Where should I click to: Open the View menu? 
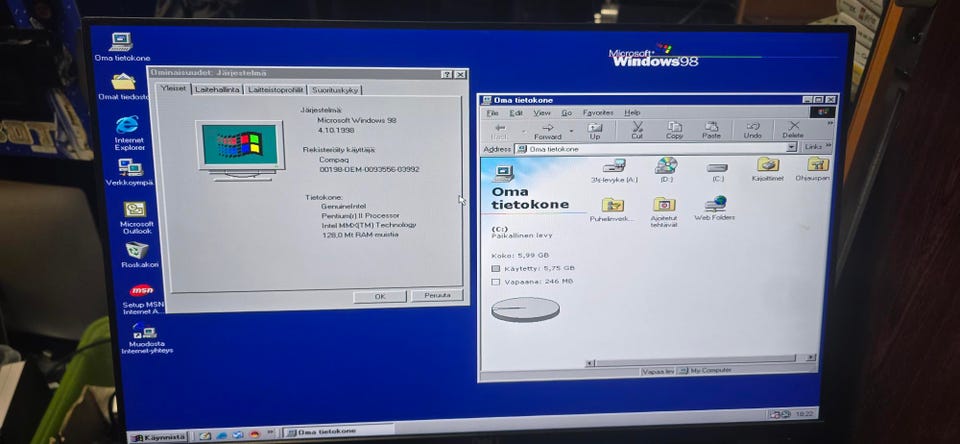point(542,113)
